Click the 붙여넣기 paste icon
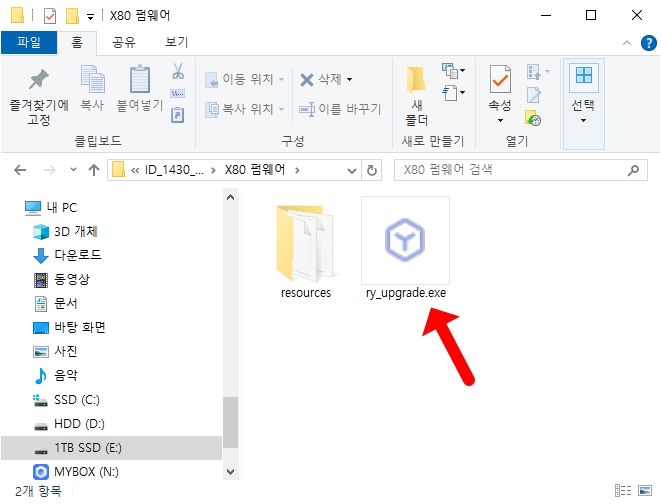Image resolution: width=661 pixels, height=504 pixels. [140, 88]
